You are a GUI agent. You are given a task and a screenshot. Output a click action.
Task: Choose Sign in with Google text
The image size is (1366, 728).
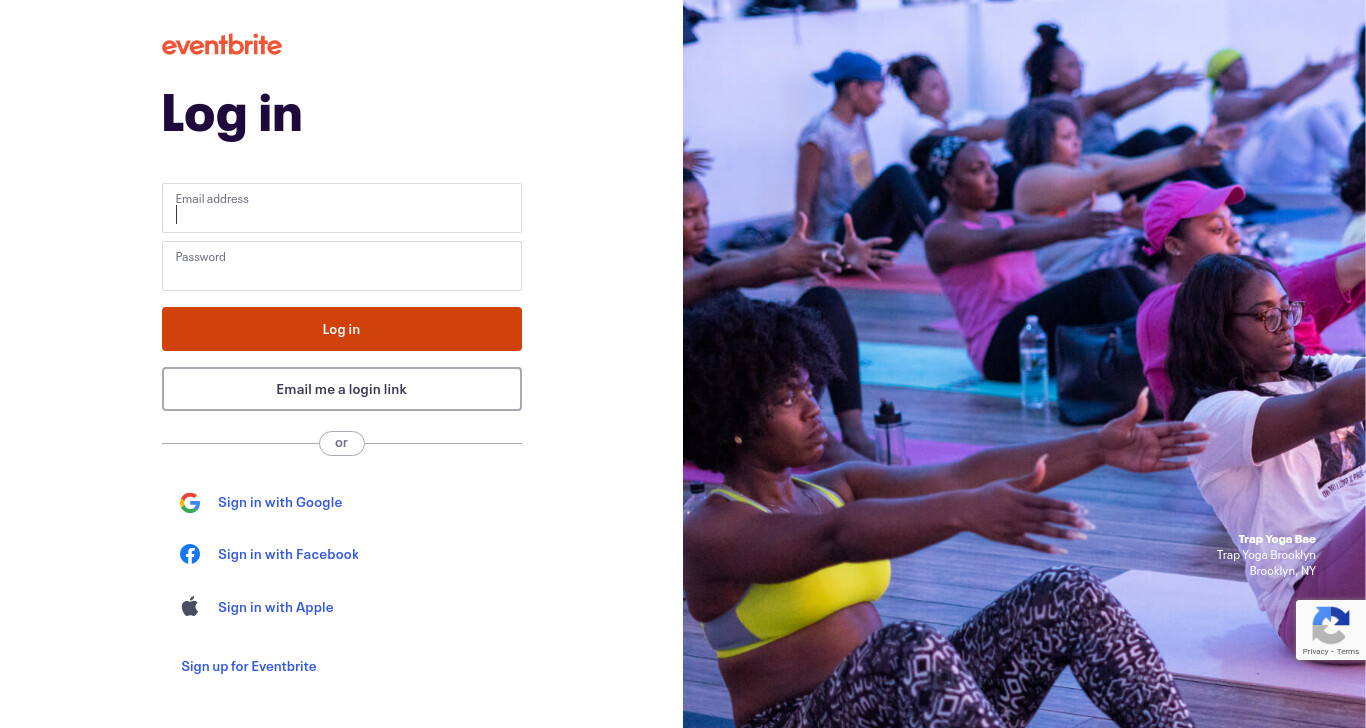[280, 502]
